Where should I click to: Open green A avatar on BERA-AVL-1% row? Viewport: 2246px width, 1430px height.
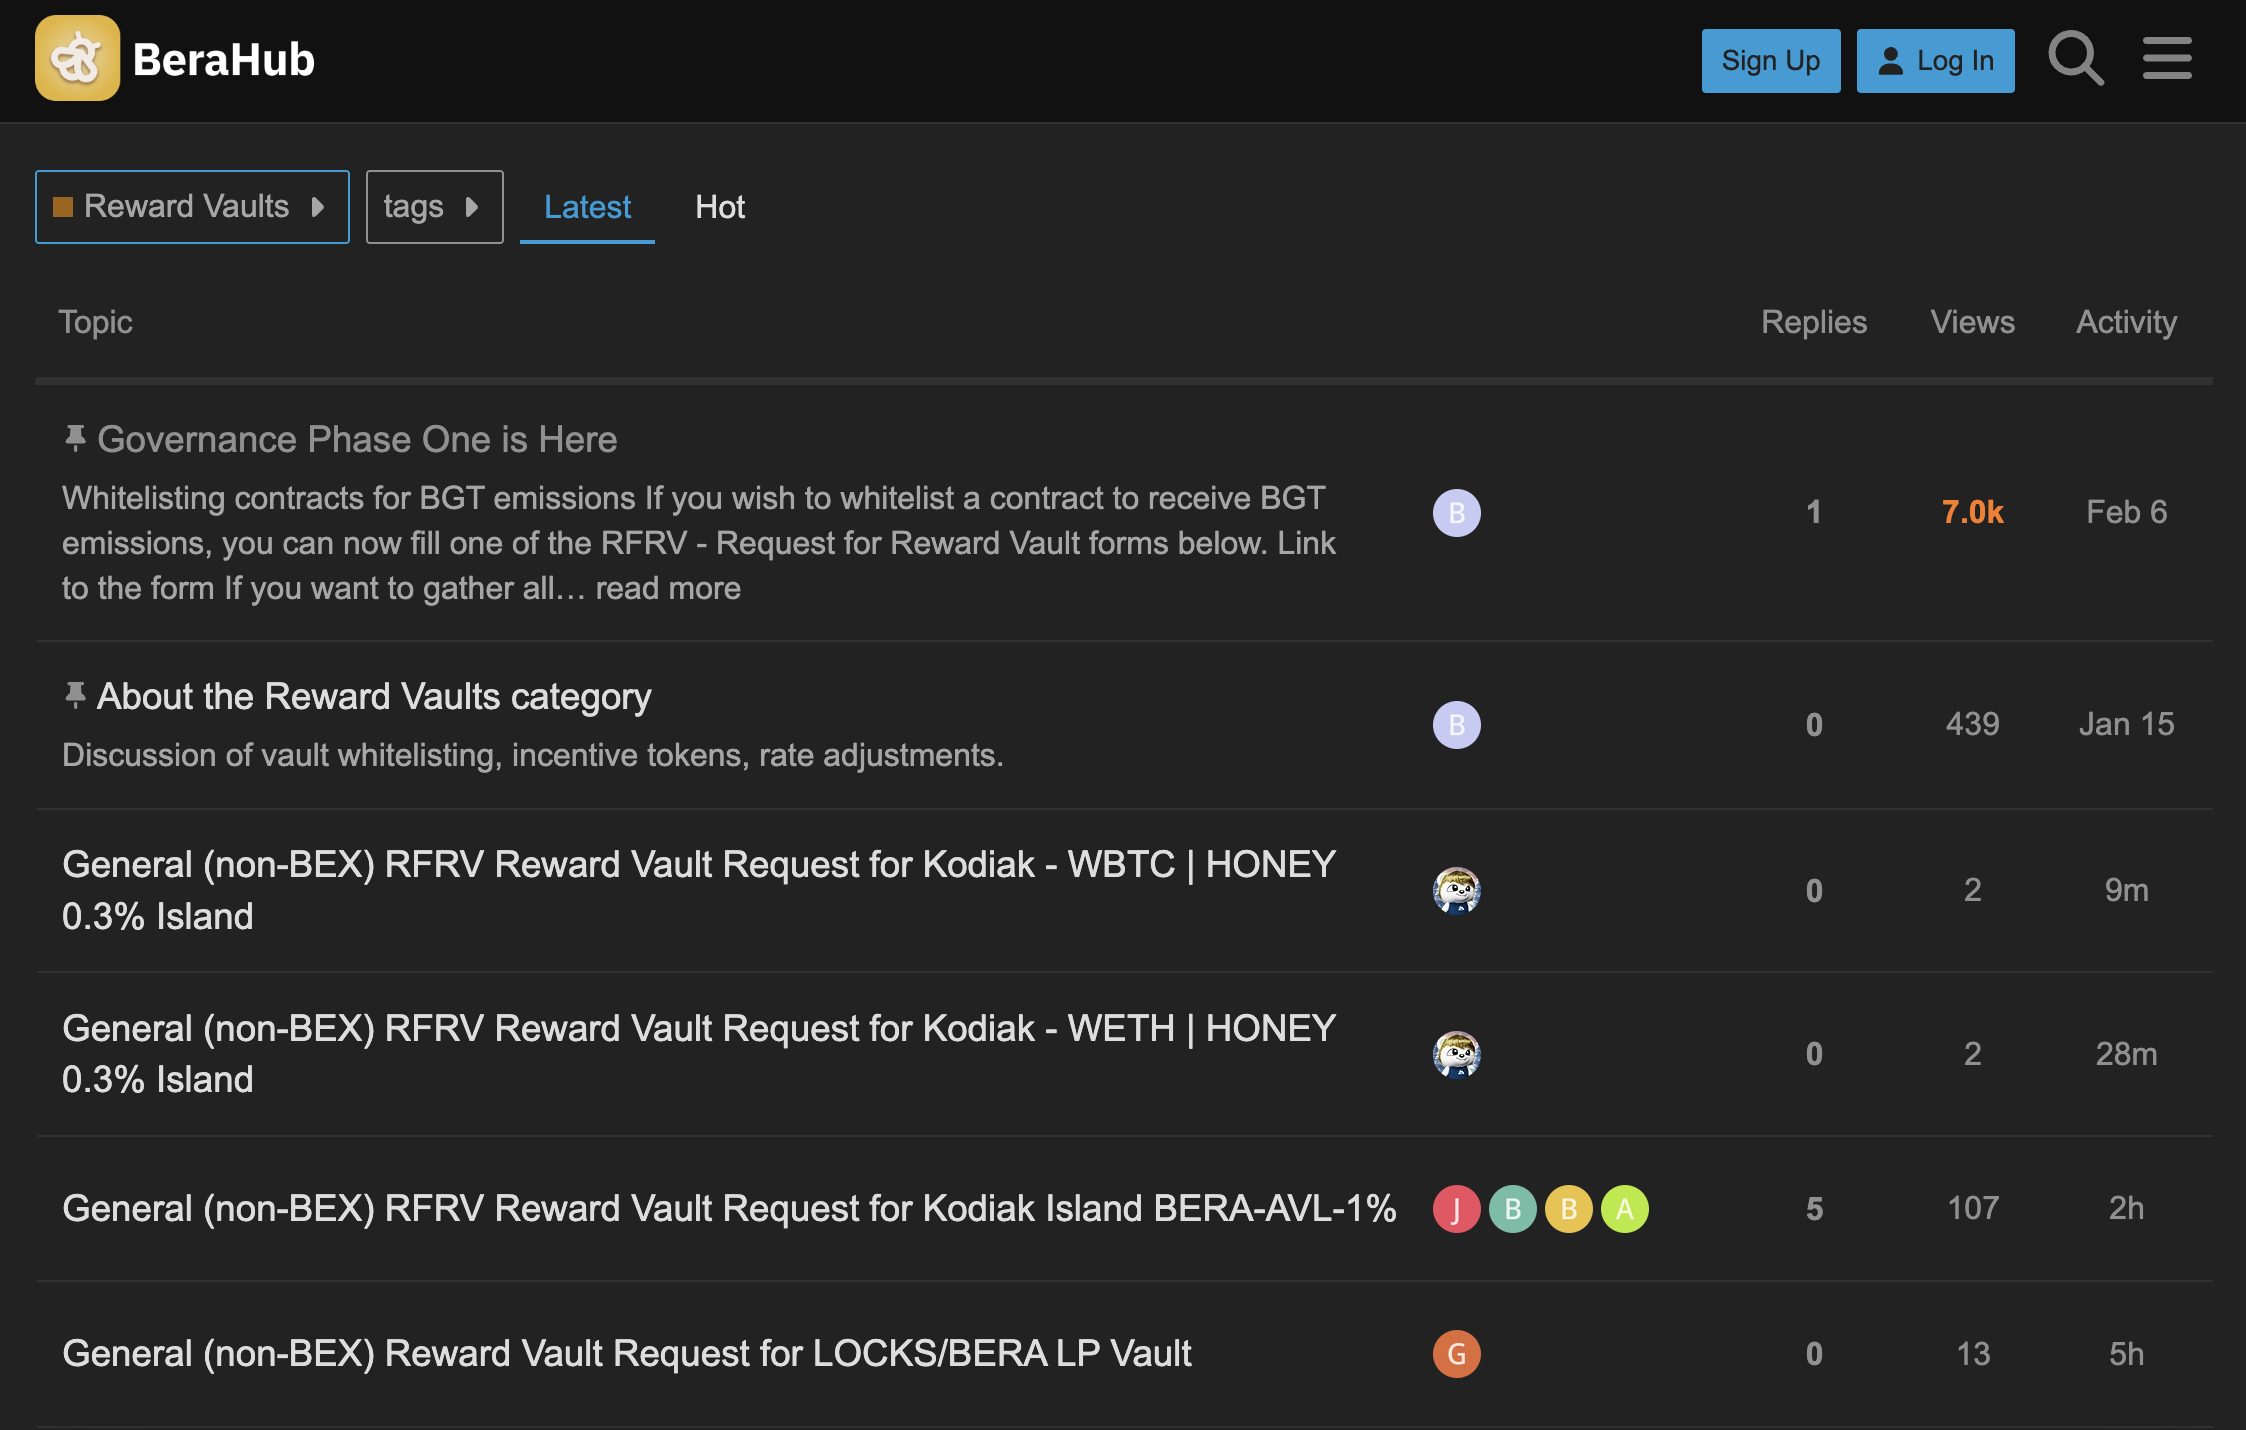click(1624, 1209)
